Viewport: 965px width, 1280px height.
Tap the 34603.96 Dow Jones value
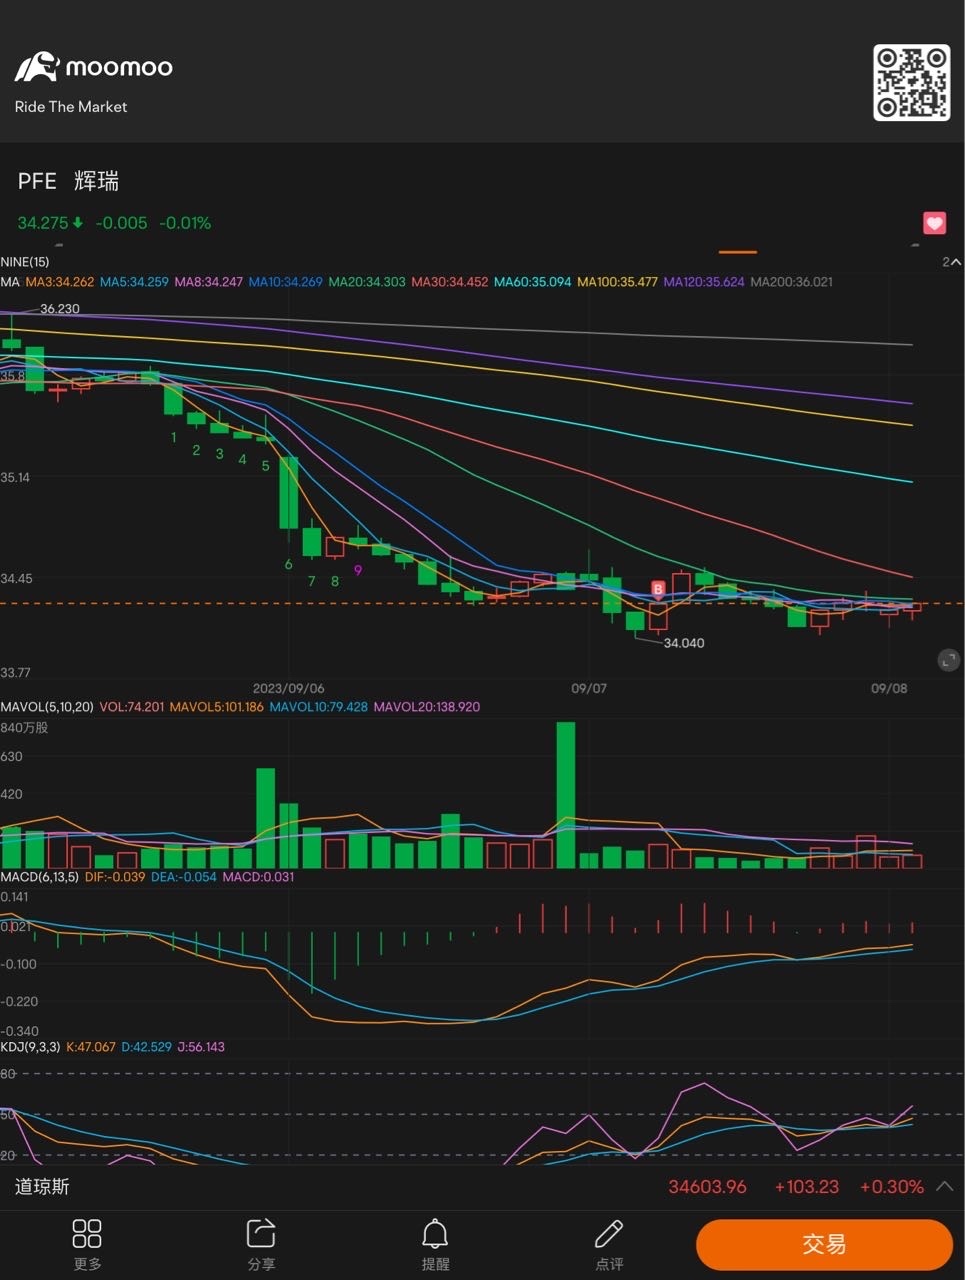[707, 1187]
